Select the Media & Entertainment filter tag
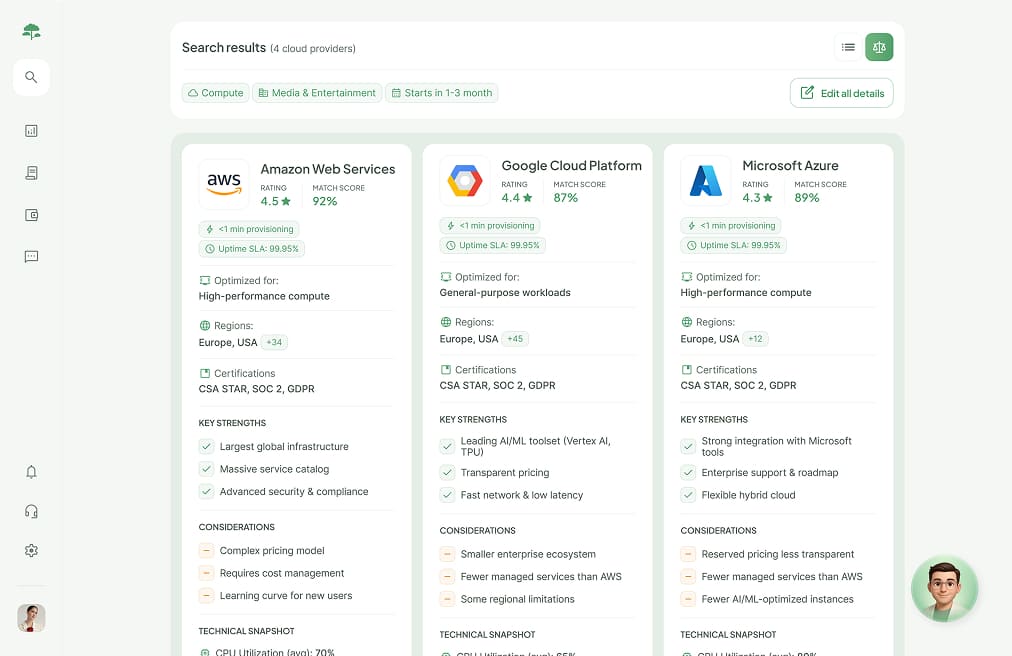1012x656 pixels. coord(317,93)
